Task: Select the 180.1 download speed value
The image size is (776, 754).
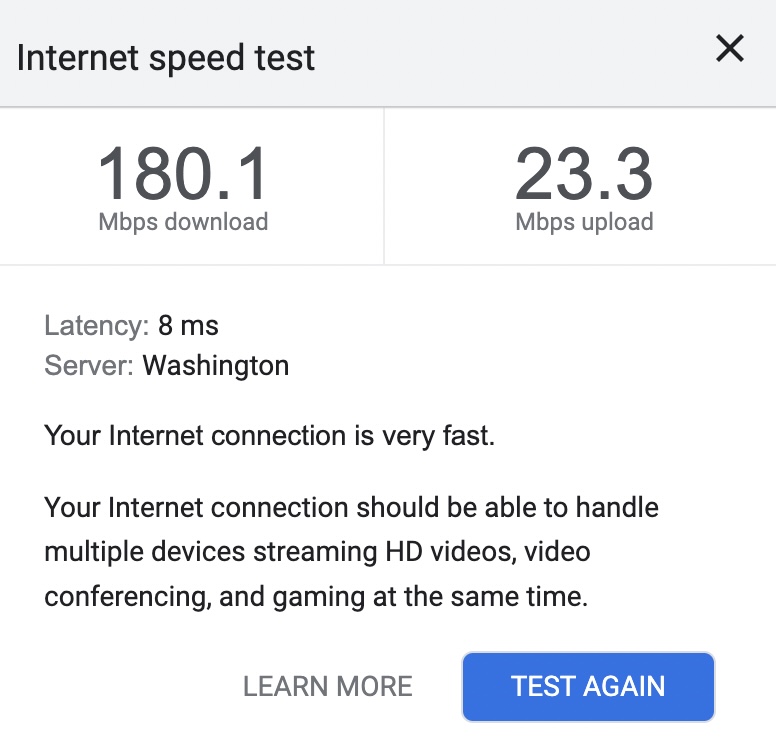Action: coord(183,174)
